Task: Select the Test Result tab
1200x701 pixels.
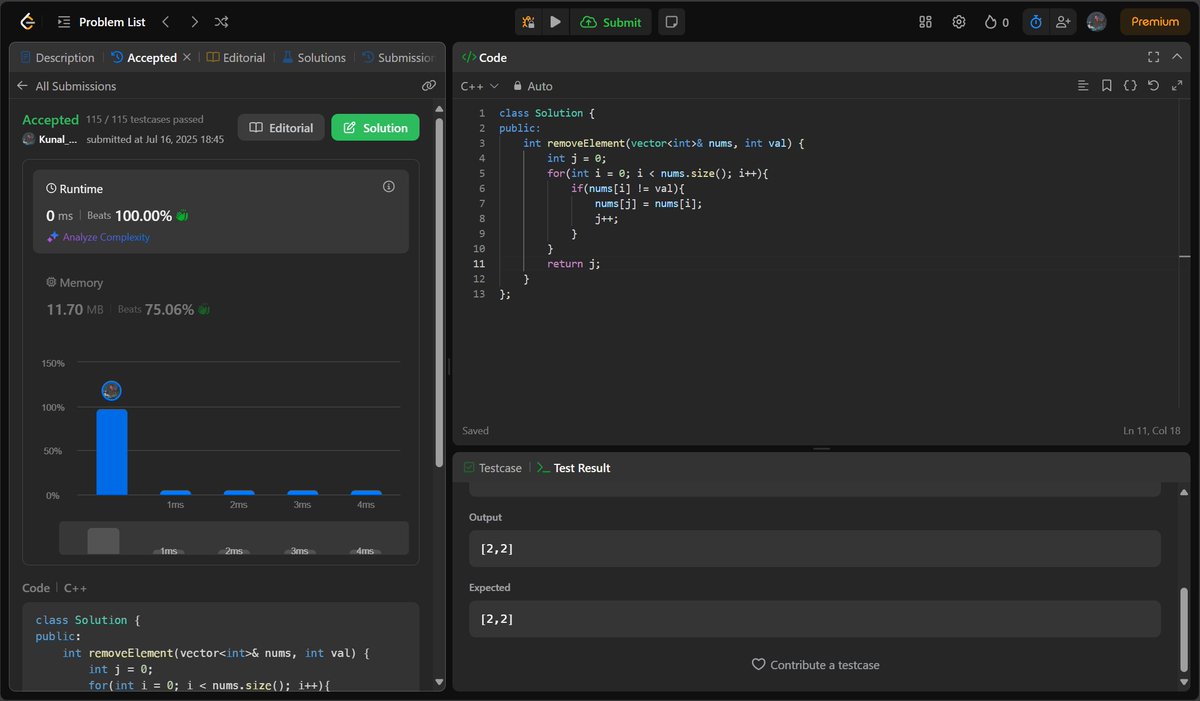Action: coord(573,468)
